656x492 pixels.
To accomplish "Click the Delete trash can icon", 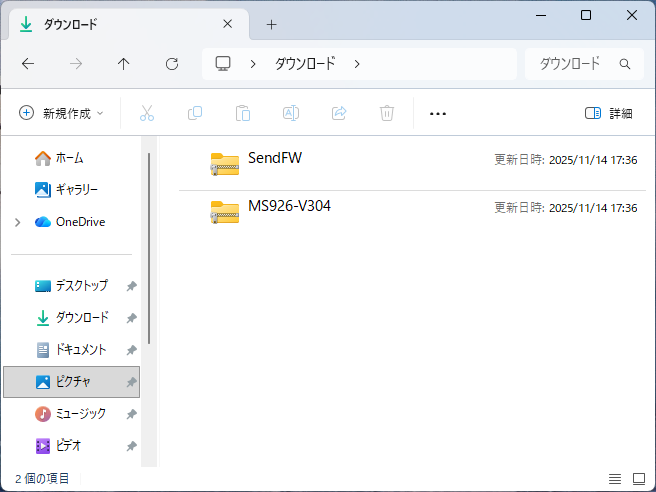I will click(x=387, y=113).
